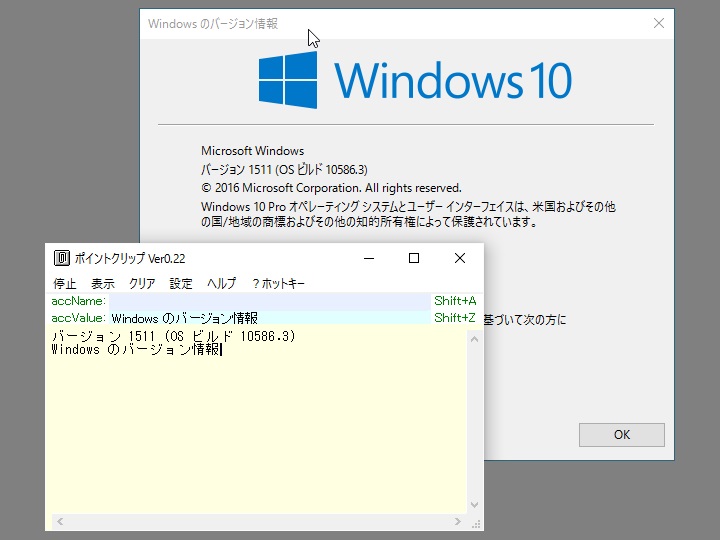Click the ポイントクリップ app icon in title bar

pyautogui.click(x=62, y=258)
